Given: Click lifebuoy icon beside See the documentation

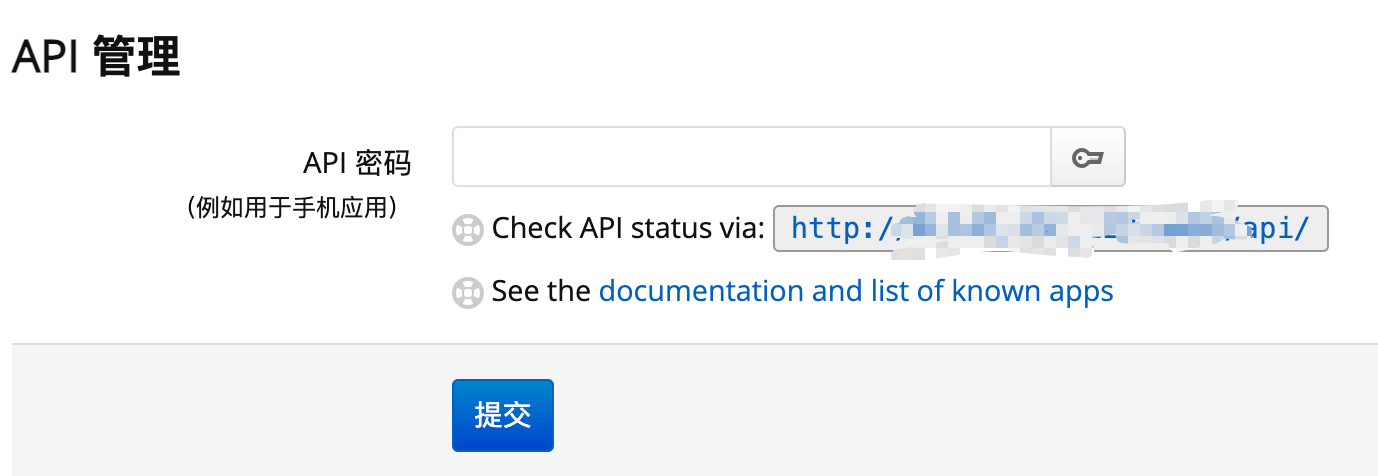Looking at the screenshot, I should 467,292.
